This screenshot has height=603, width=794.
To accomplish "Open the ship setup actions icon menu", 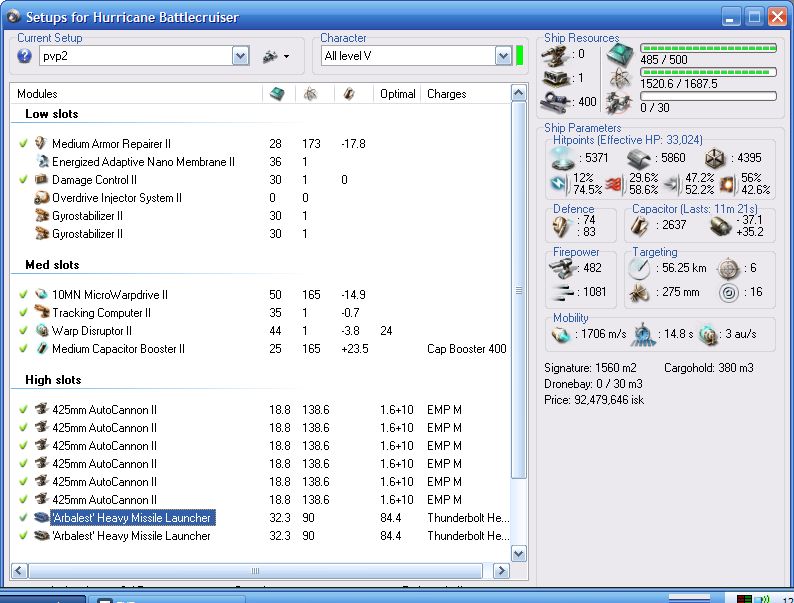I will click(x=276, y=56).
